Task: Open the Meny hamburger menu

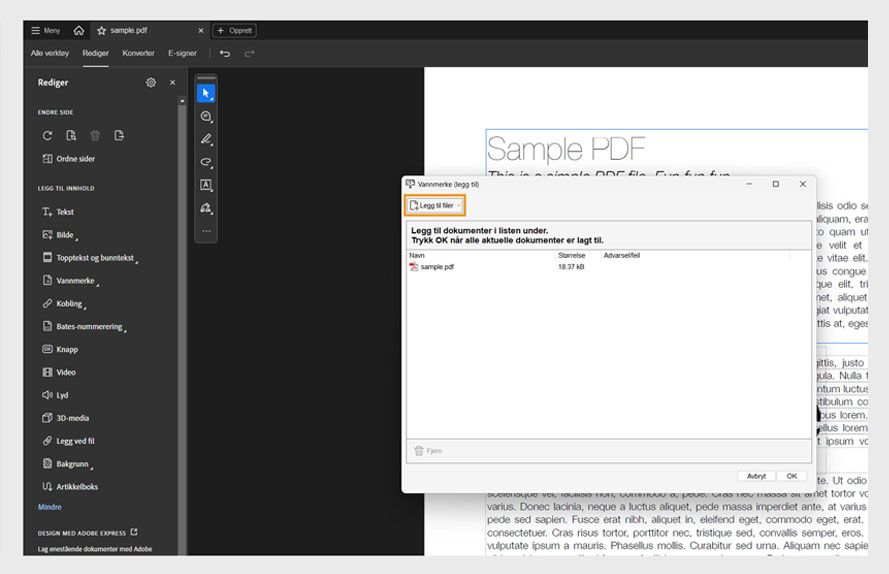Action: pos(45,31)
